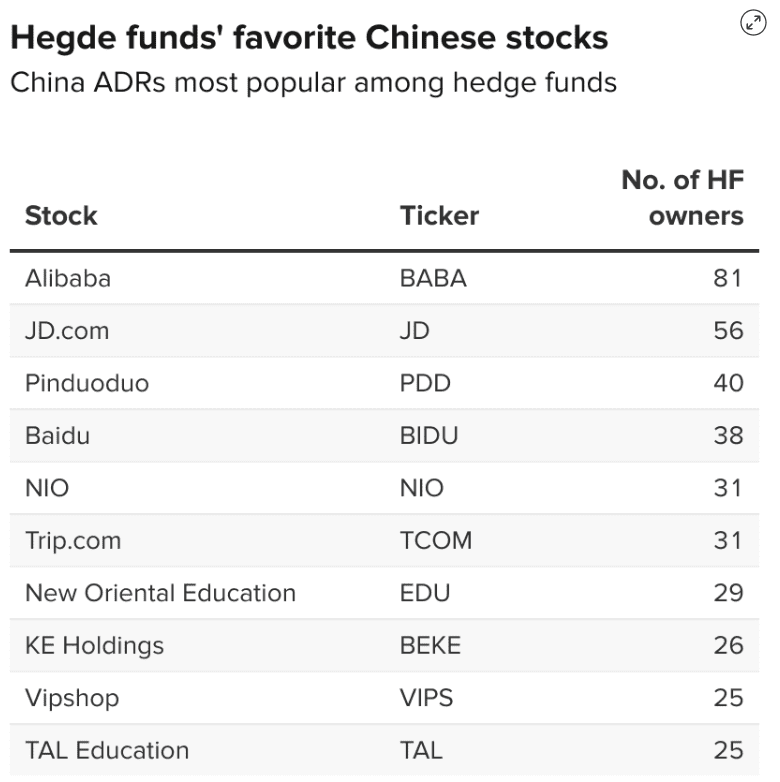Select the KE Holdings stock name

pos(94,646)
